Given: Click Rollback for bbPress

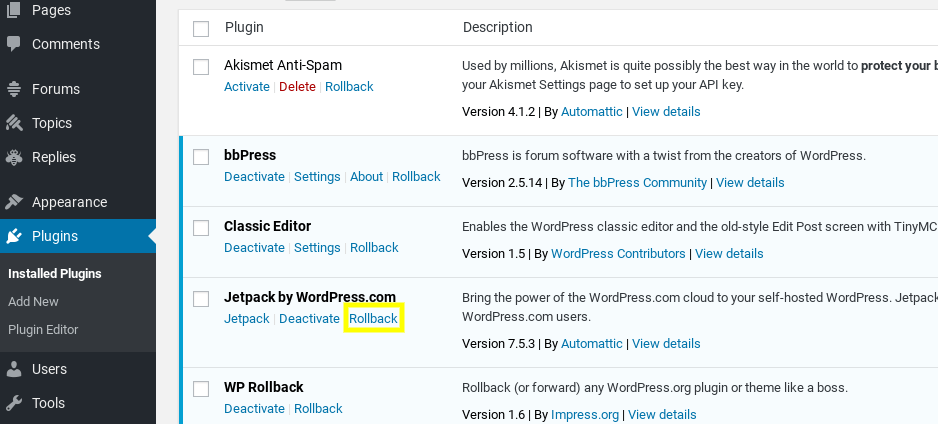Looking at the screenshot, I should point(416,177).
